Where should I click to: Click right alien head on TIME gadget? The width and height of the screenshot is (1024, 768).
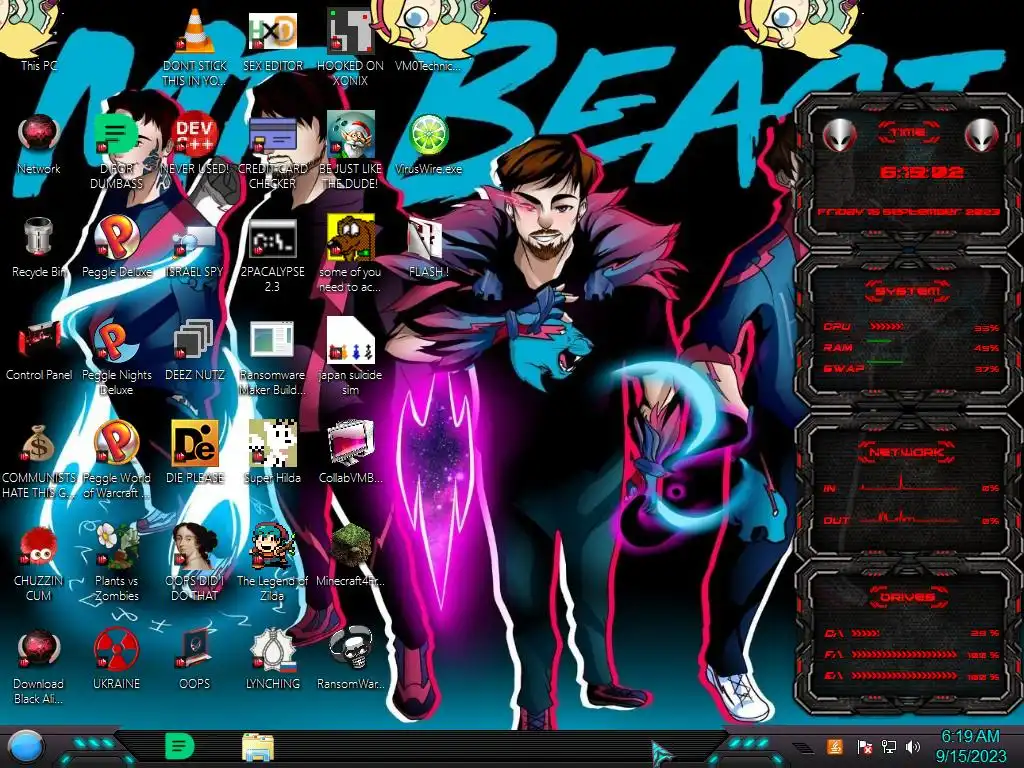pyautogui.click(x=981, y=135)
